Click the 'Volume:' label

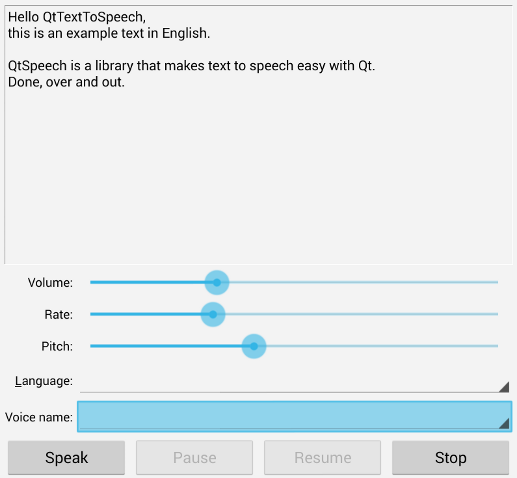pyautogui.click(x=50, y=283)
